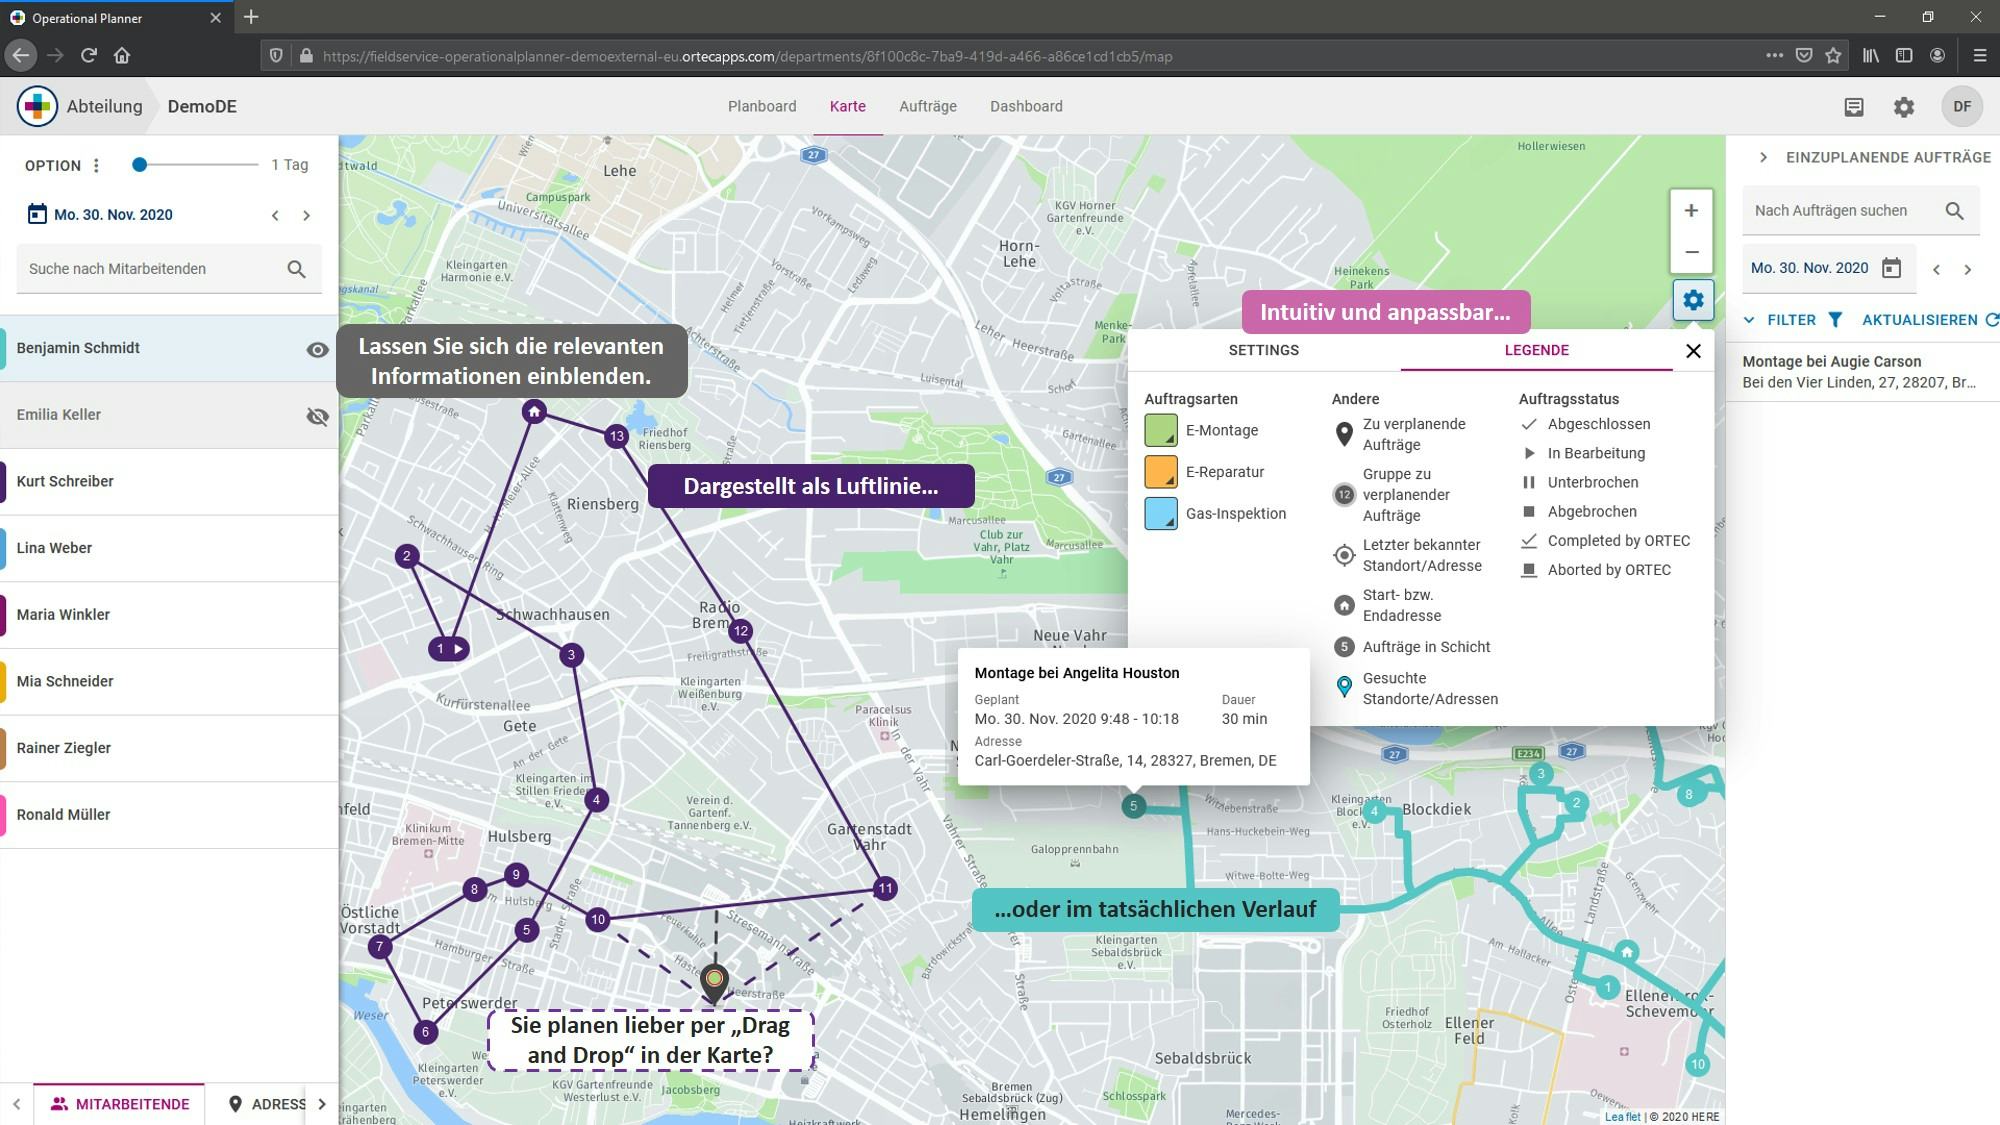This screenshot has width=2000, height=1125.
Task: Expand the FILTER section chevron
Action: pos(1749,320)
